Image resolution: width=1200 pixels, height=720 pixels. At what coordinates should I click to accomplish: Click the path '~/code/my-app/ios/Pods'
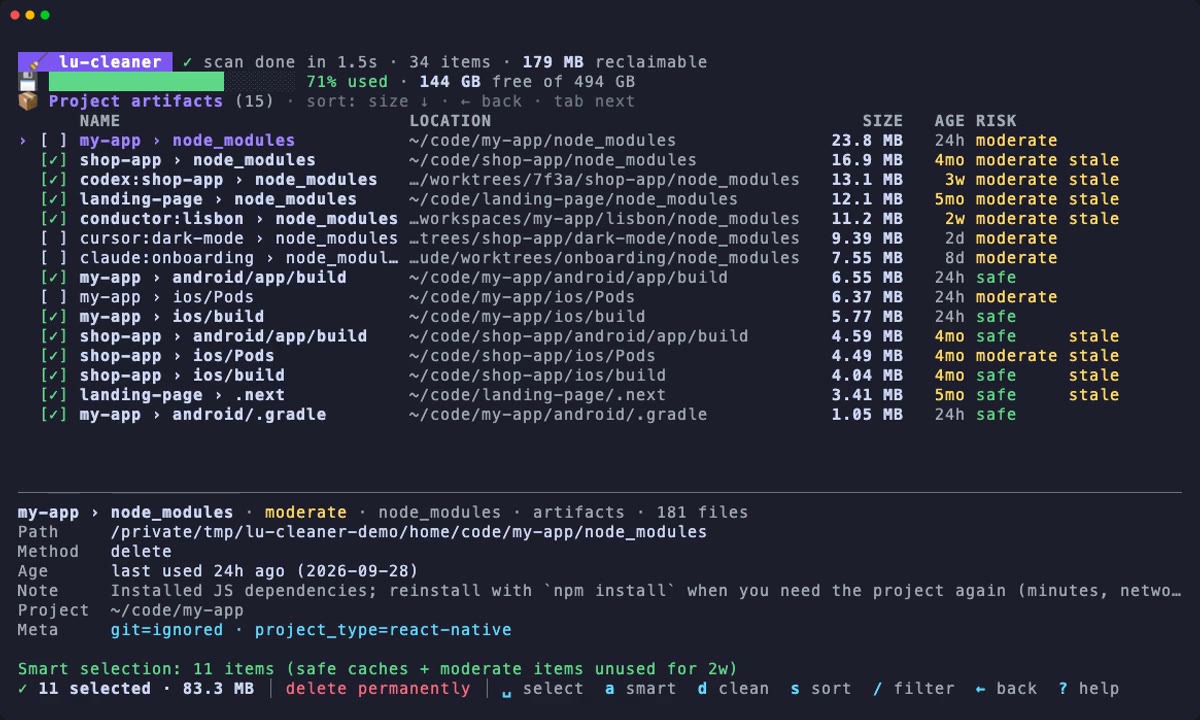pos(522,297)
